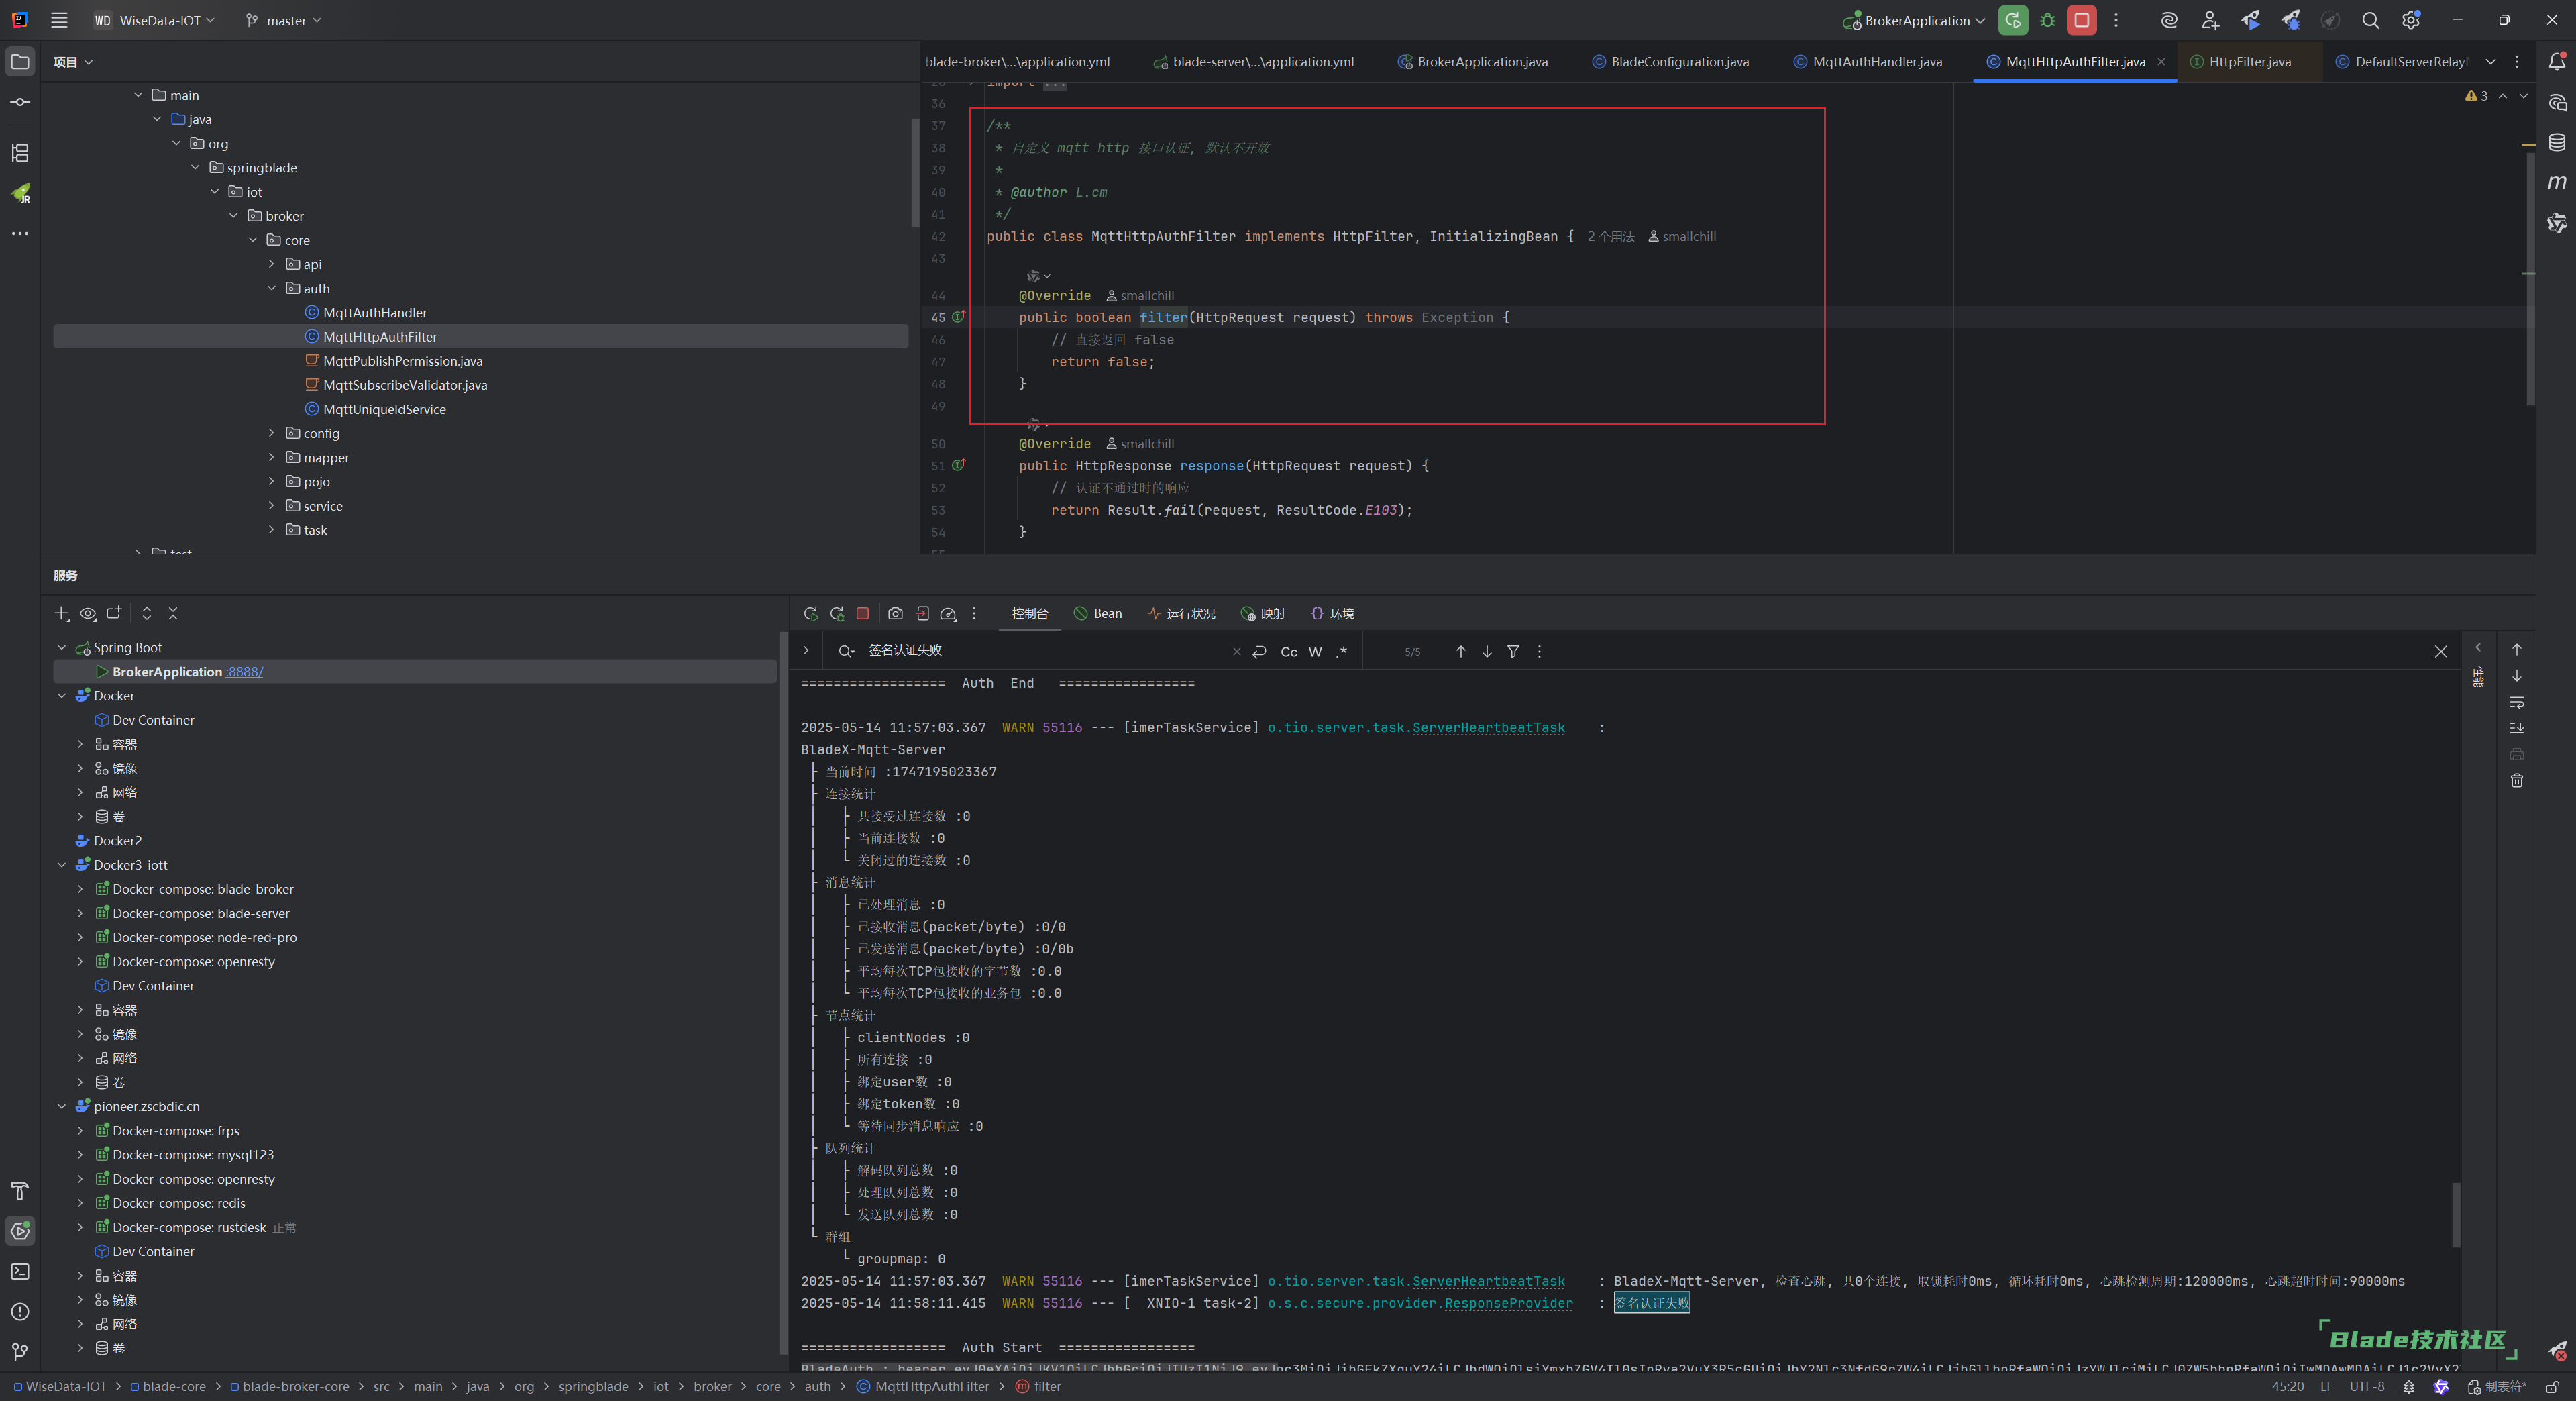Toggle the search results filter funnel
The height and width of the screenshot is (1401, 2576).
pyautogui.click(x=1513, y=651)
